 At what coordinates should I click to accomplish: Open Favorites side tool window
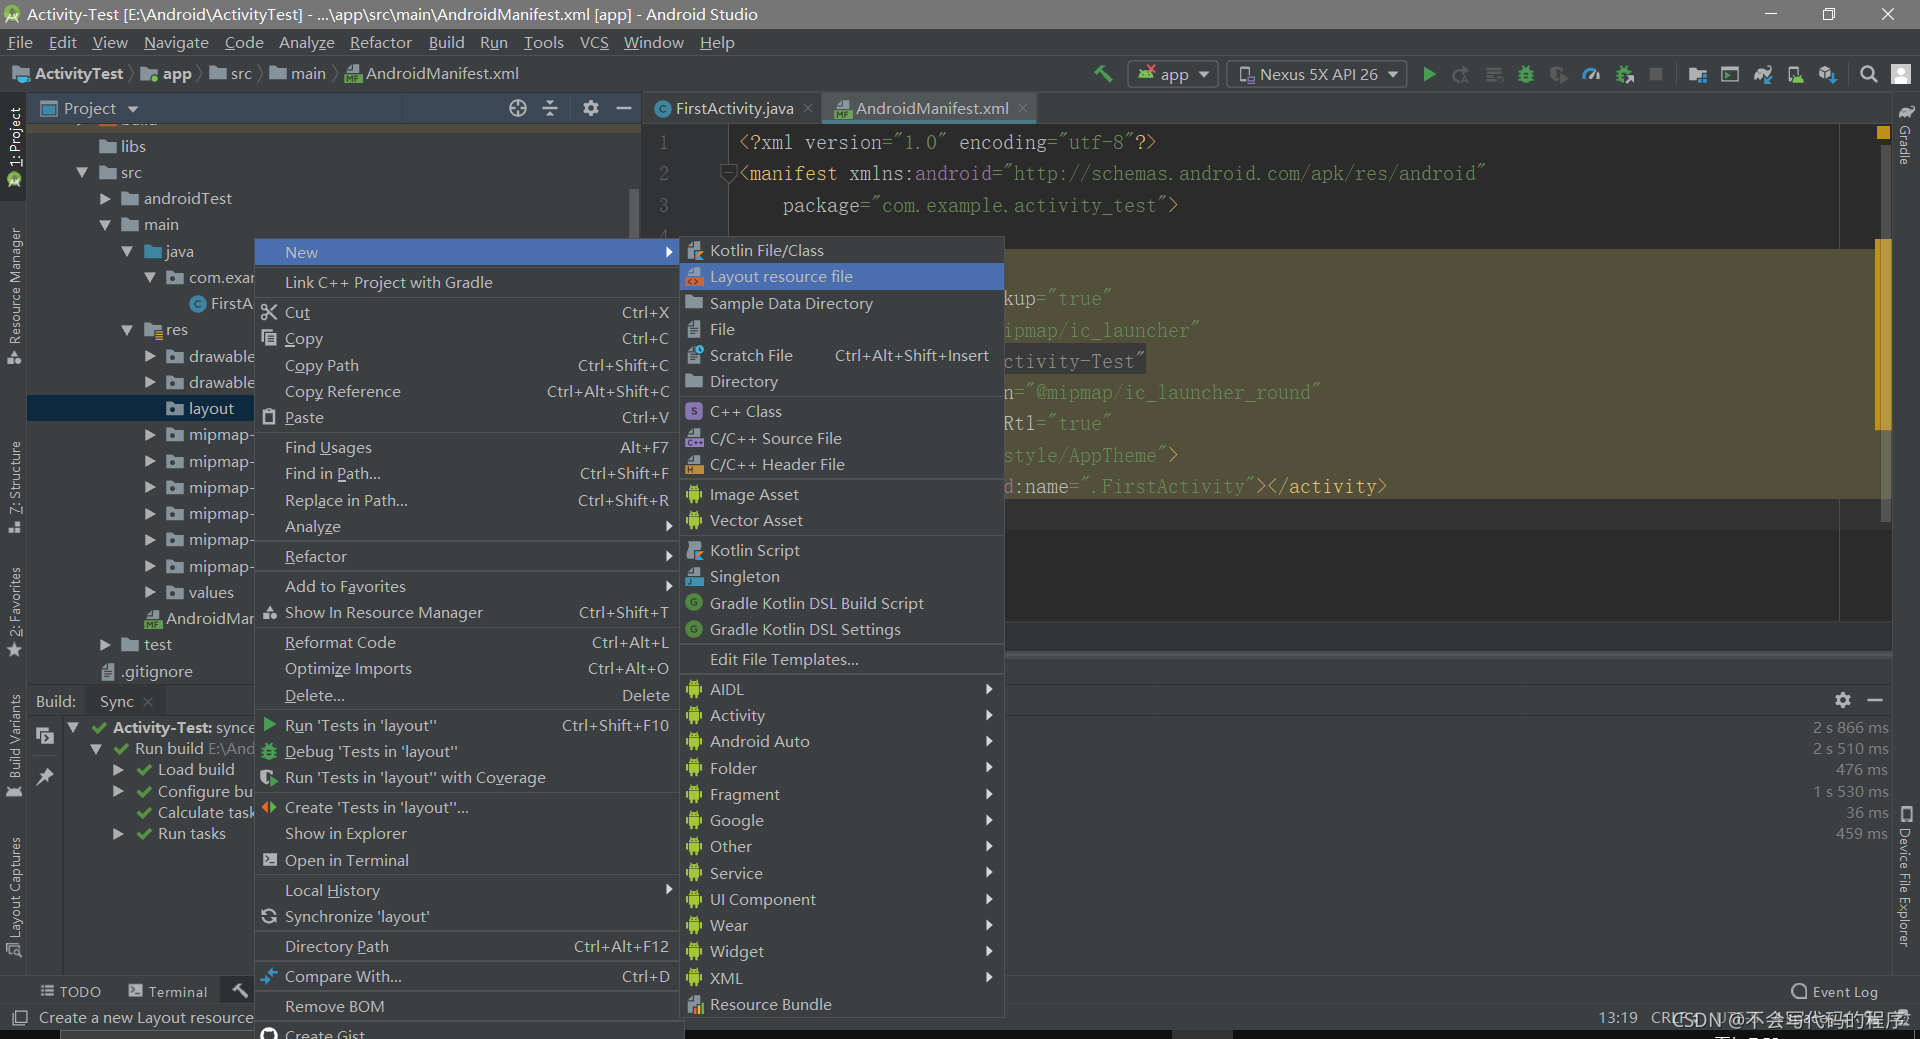click(15, 612)
